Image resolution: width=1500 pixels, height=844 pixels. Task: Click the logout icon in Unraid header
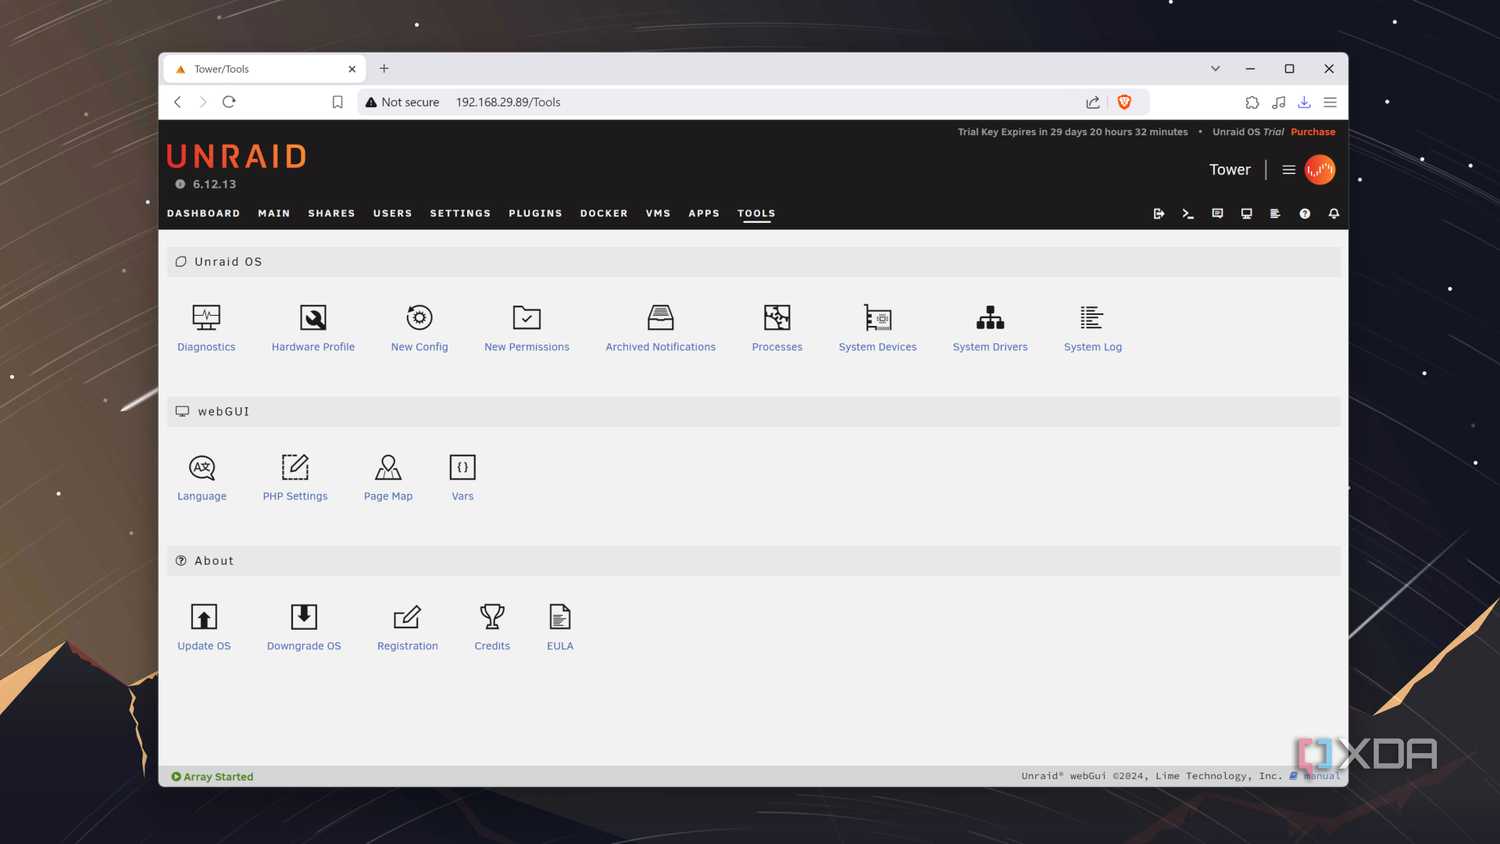tap(1159, 213)
